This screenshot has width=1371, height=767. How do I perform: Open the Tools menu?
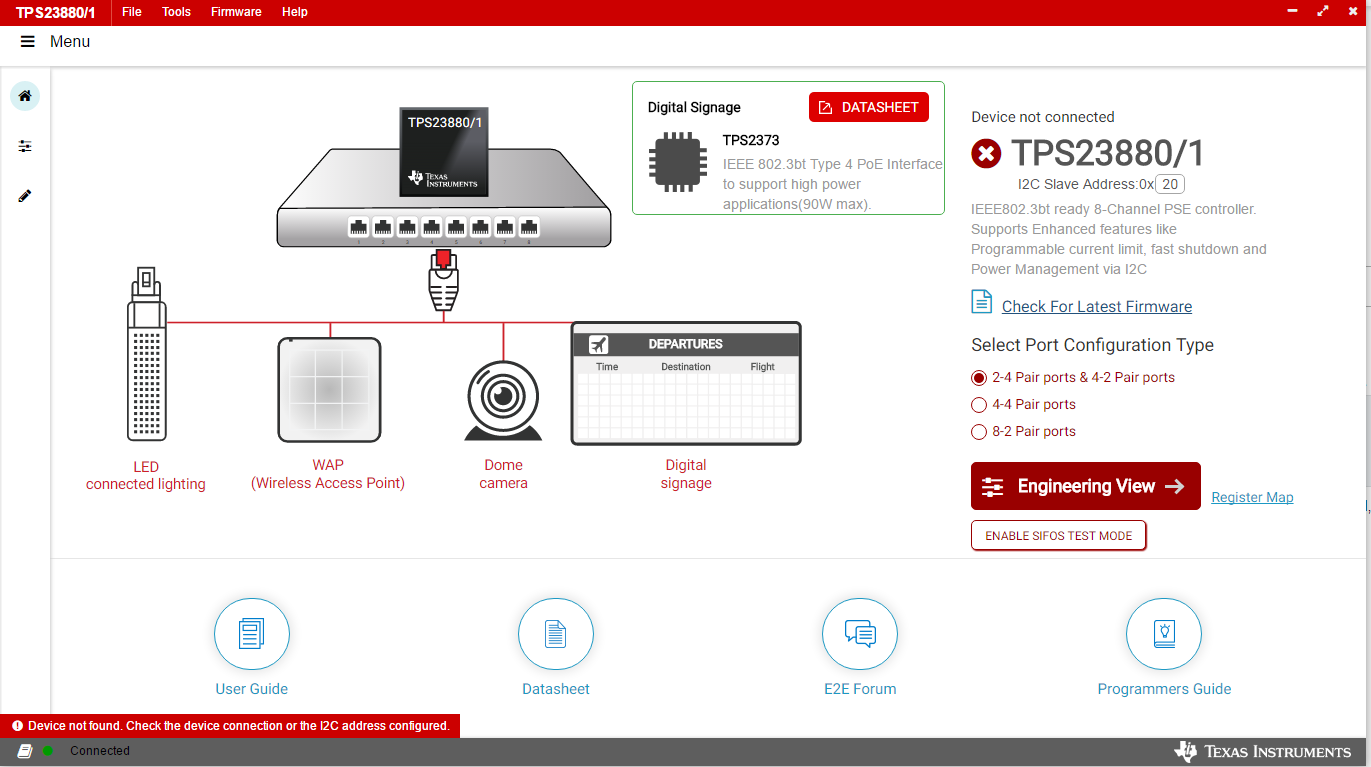tap(176, 12)
